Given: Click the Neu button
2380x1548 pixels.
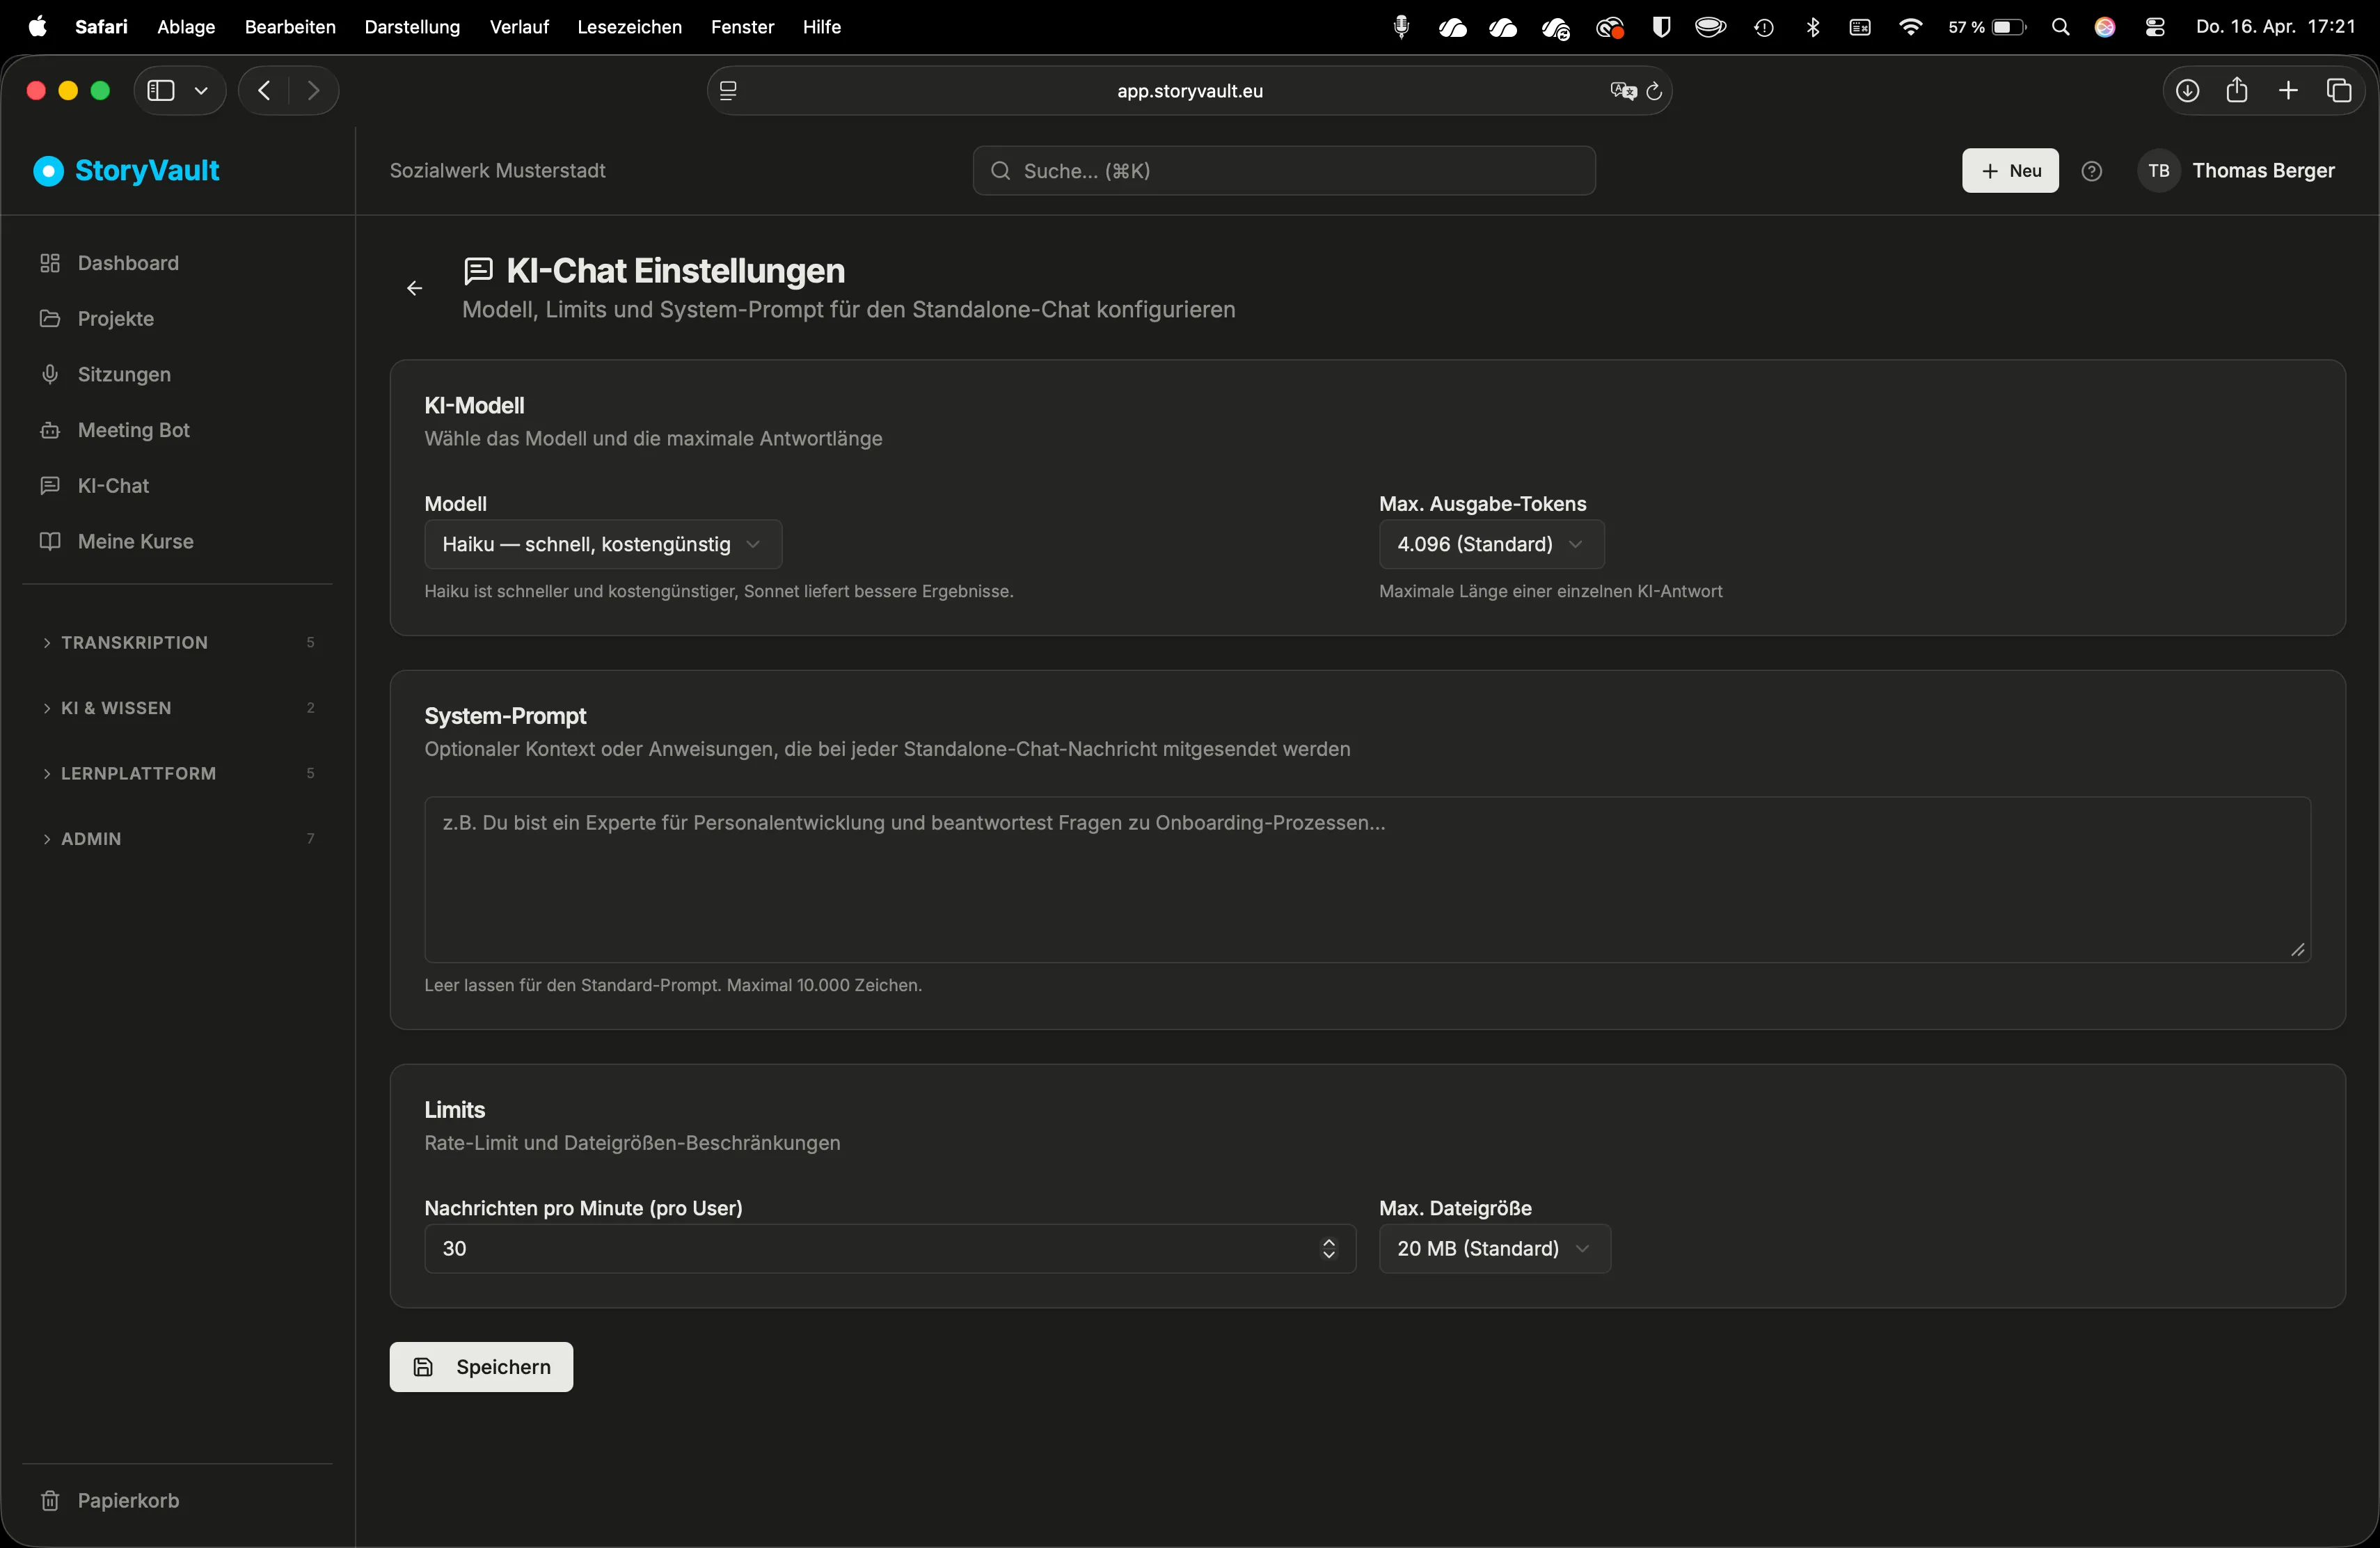Looking at the screenshot, I should tap(2010, 171).
